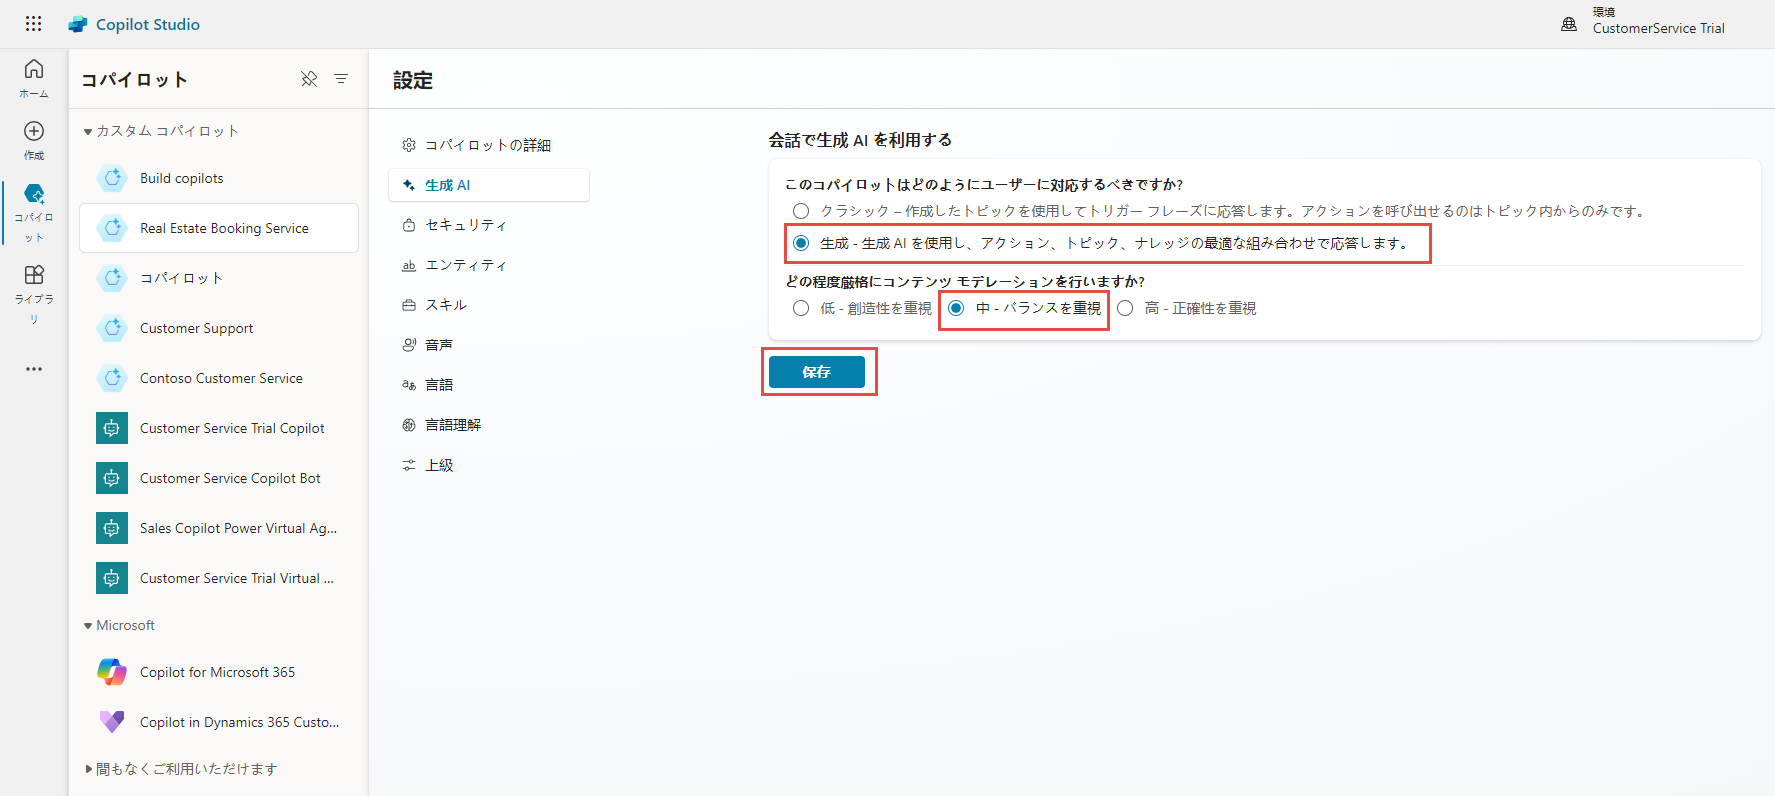Open ライブラリ in the left rail
The width and height of the screenshot is (1775, 796).
pyautogui.click(x=34, y=294)
